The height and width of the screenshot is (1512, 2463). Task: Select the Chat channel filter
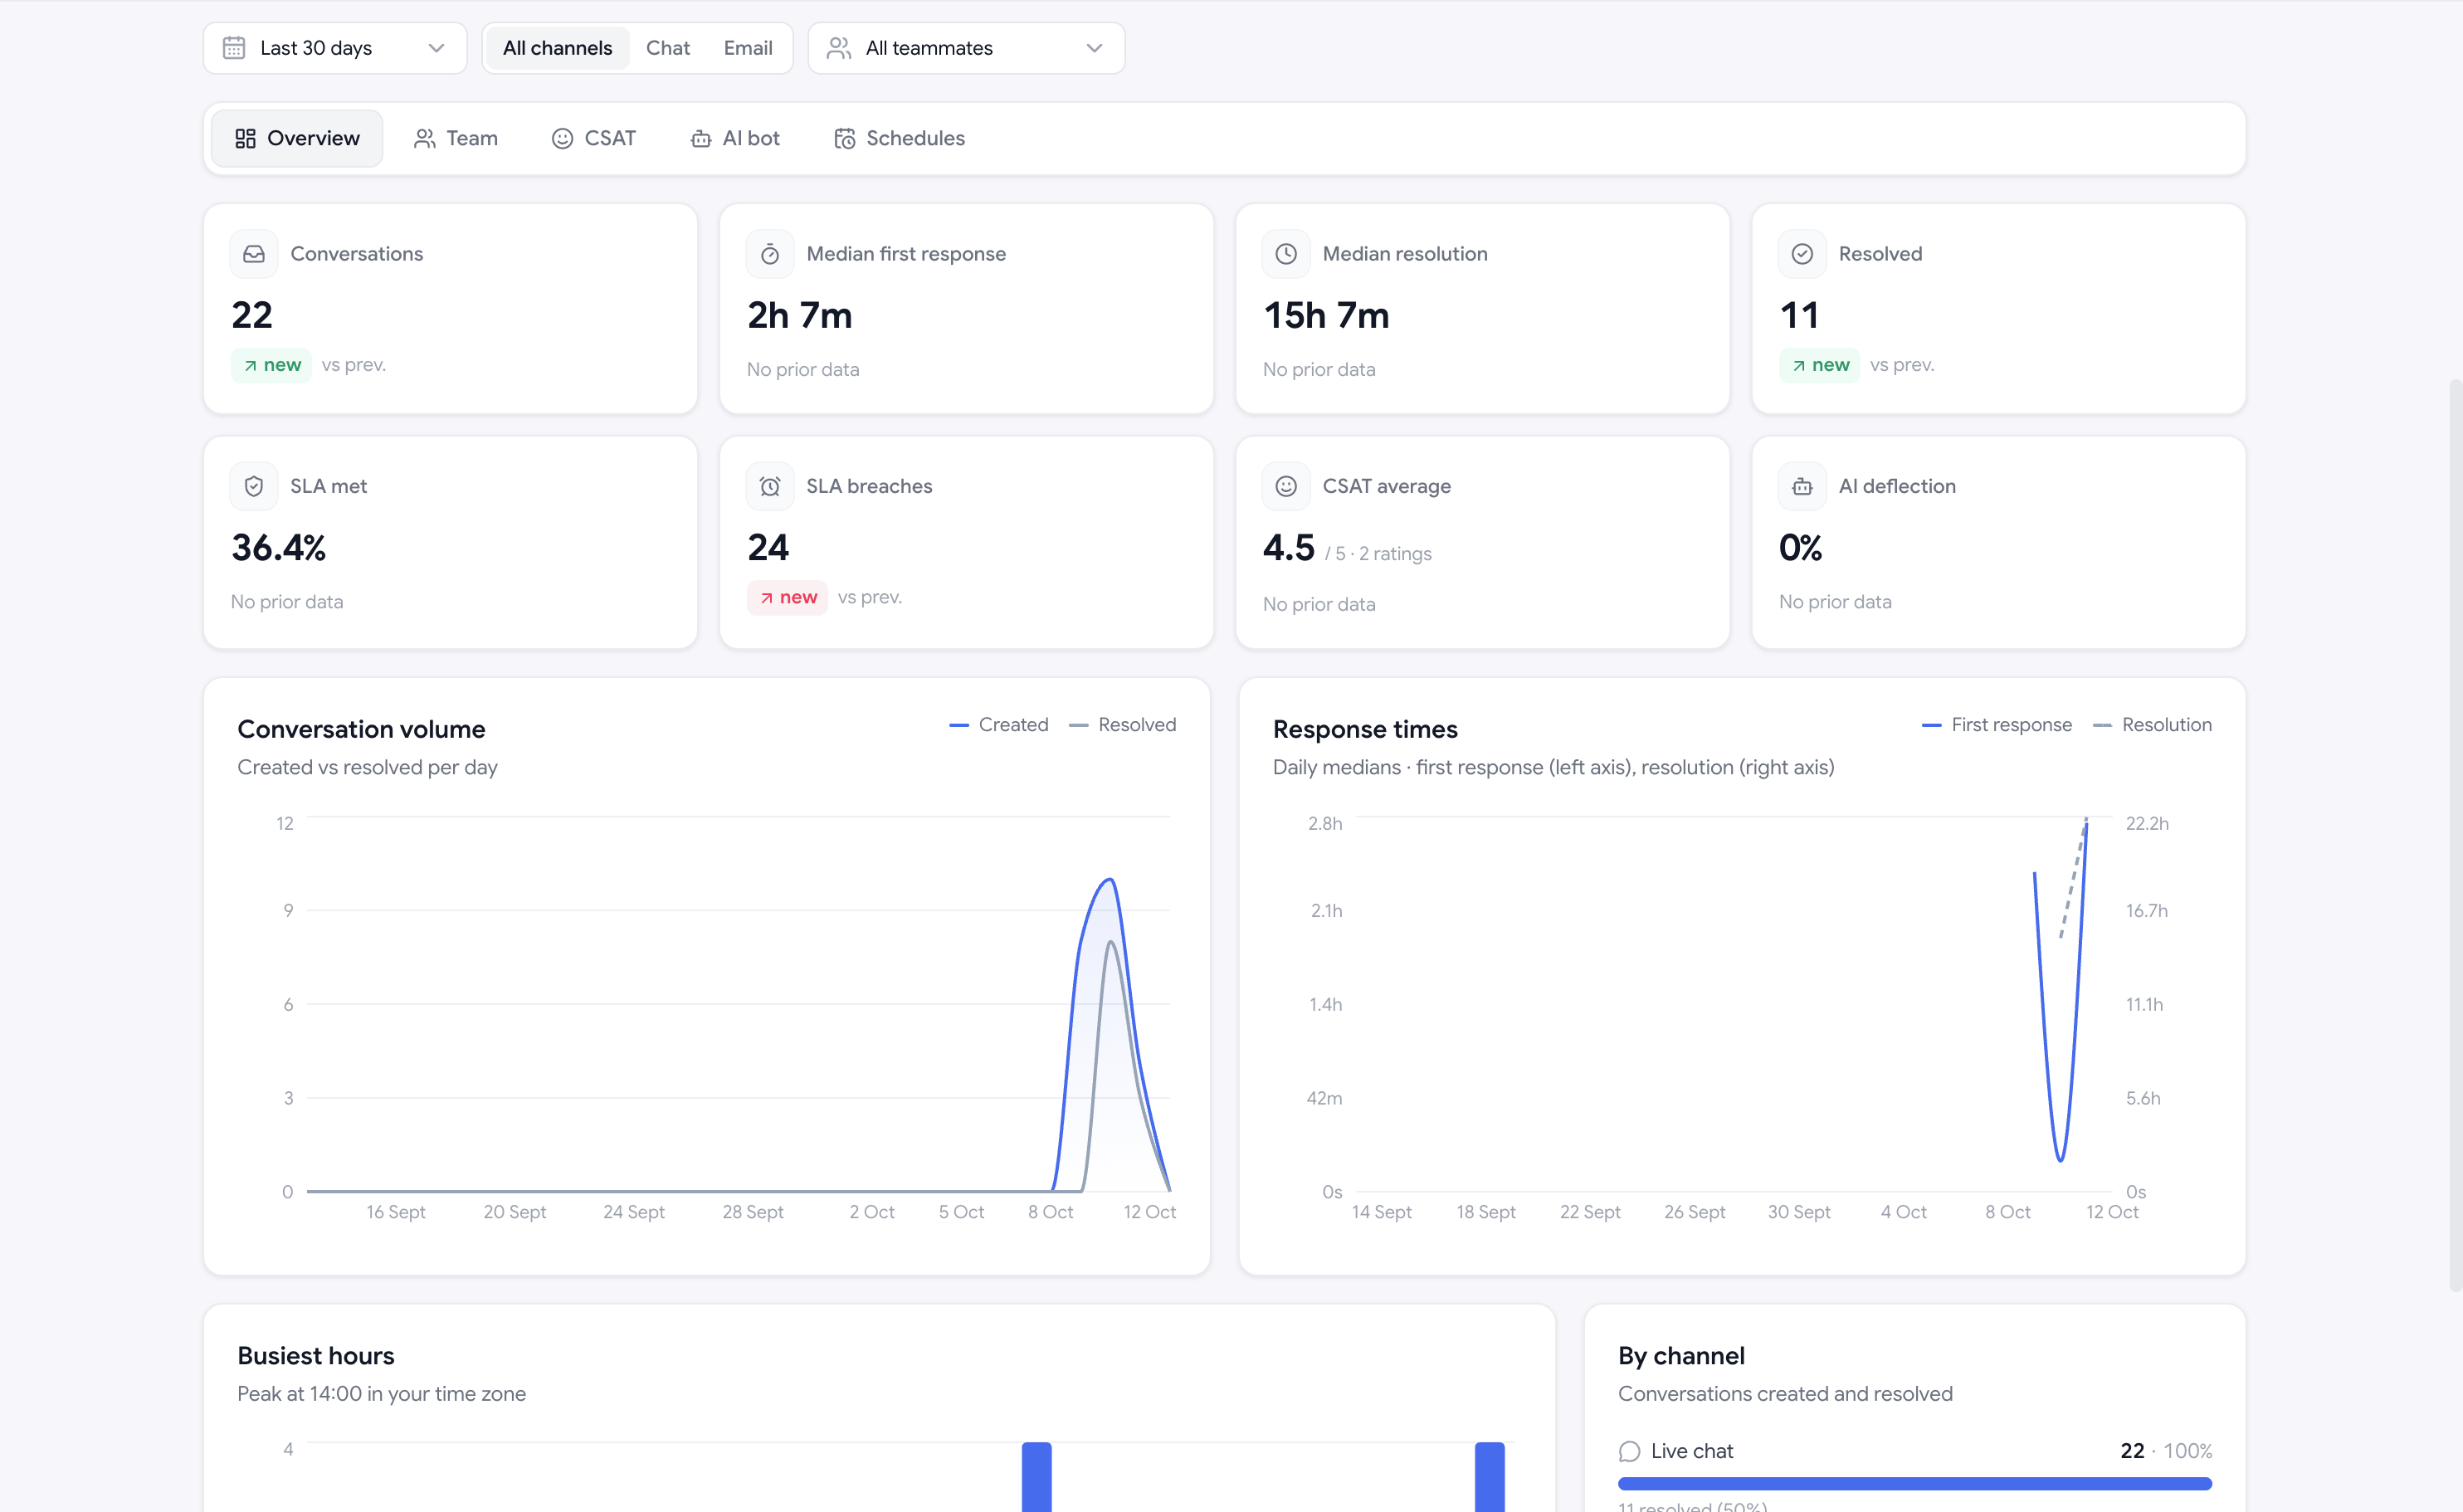[x=668, y=48]
